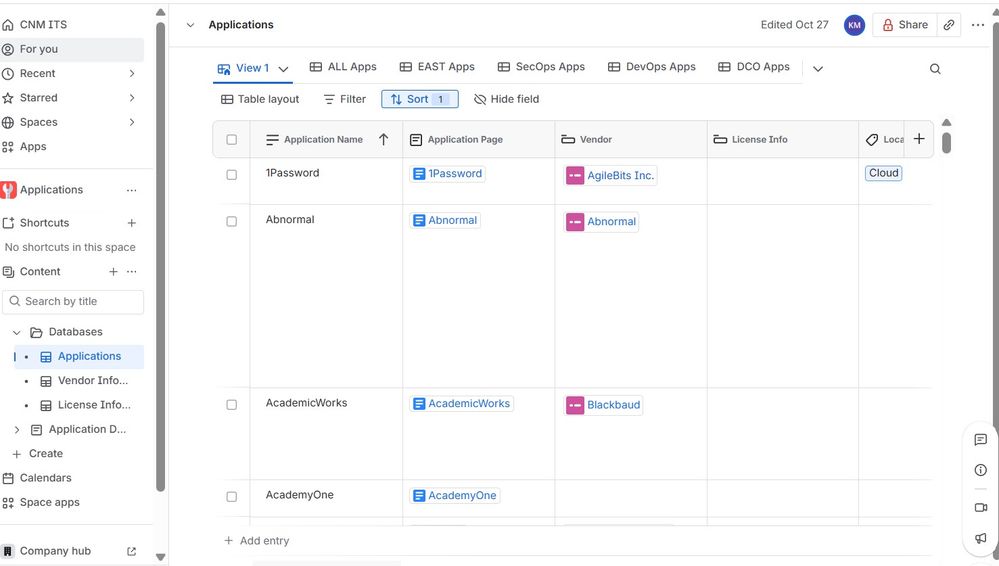
Task: Show more views dropdown chevron
Action: pos(818,69)
